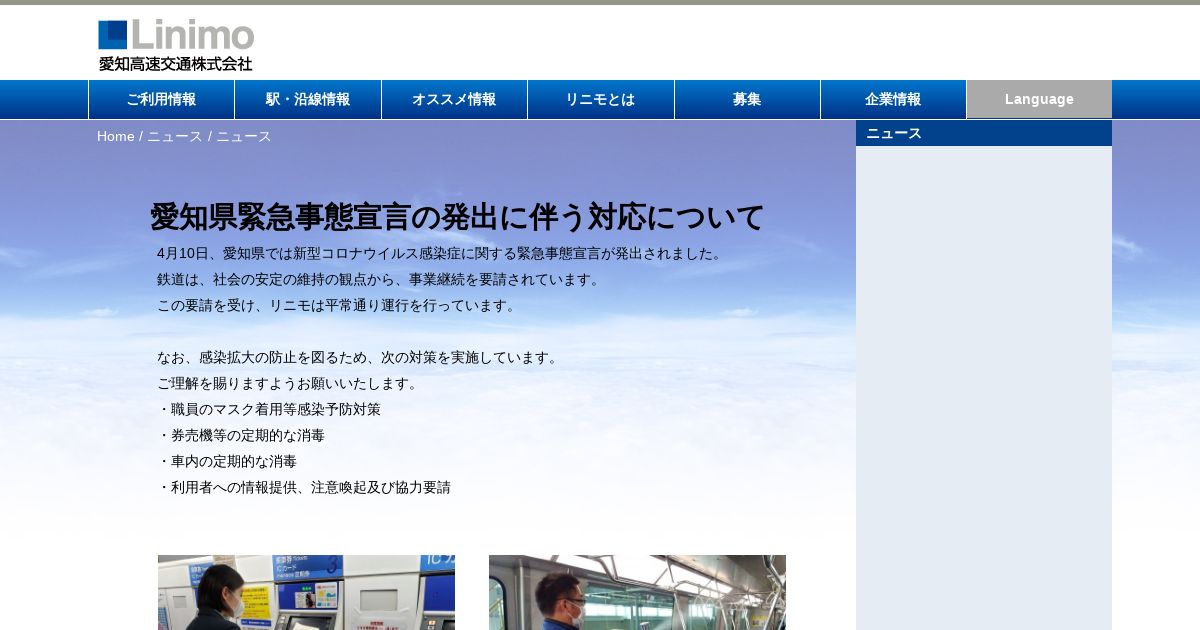Click the first ニュース breadcrumb link
The height and width of the screenshot is (630, 1200).
(x=175, y=136)
